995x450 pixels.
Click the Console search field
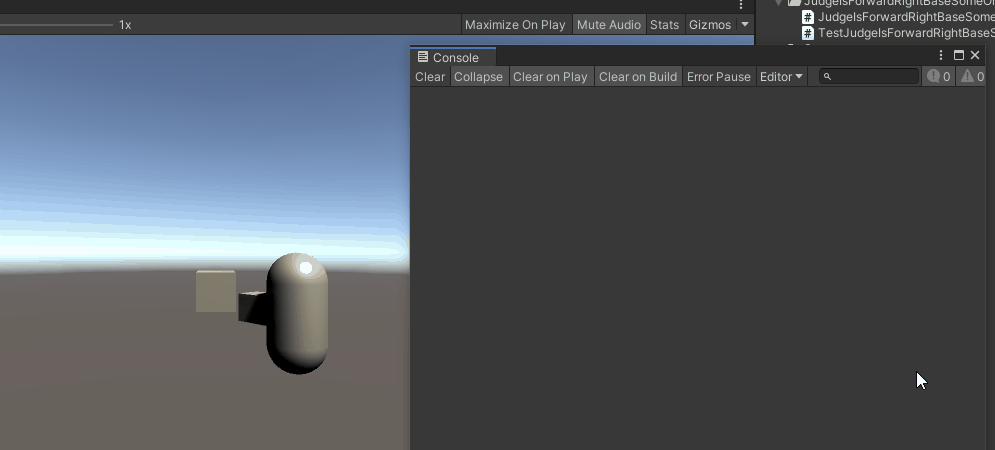(869, 77)
